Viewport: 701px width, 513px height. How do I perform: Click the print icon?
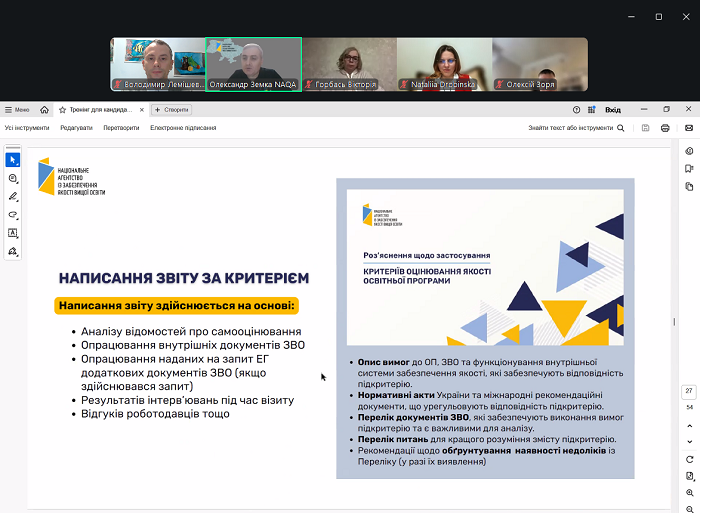pyautogui.click(x=665, y=128)
